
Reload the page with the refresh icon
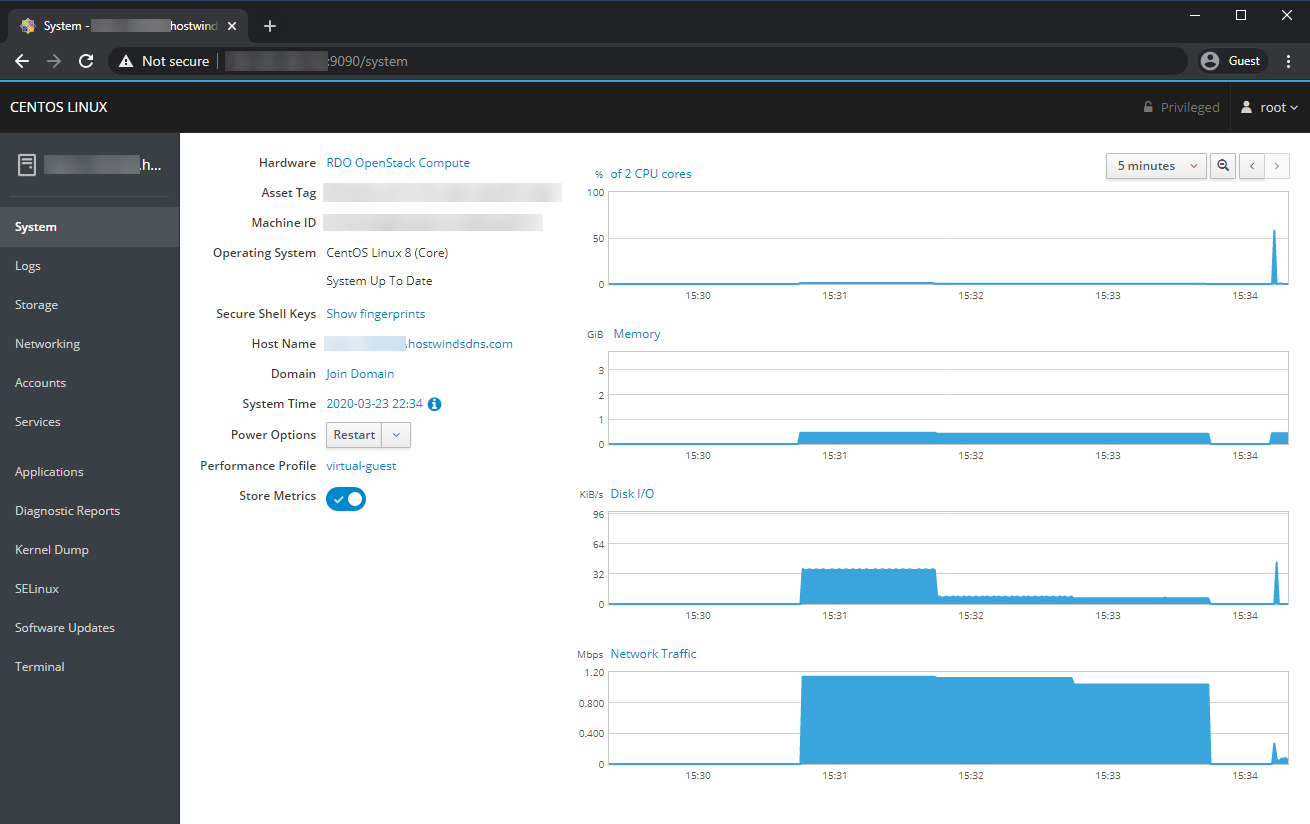tap(86, 61)
